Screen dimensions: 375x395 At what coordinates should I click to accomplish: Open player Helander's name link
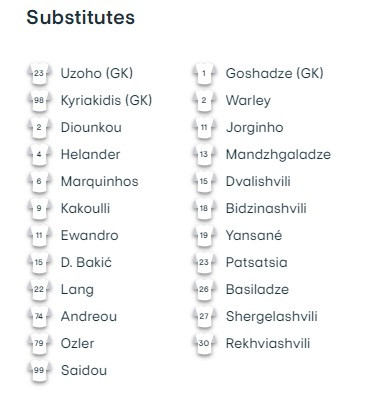pos(90,154)
